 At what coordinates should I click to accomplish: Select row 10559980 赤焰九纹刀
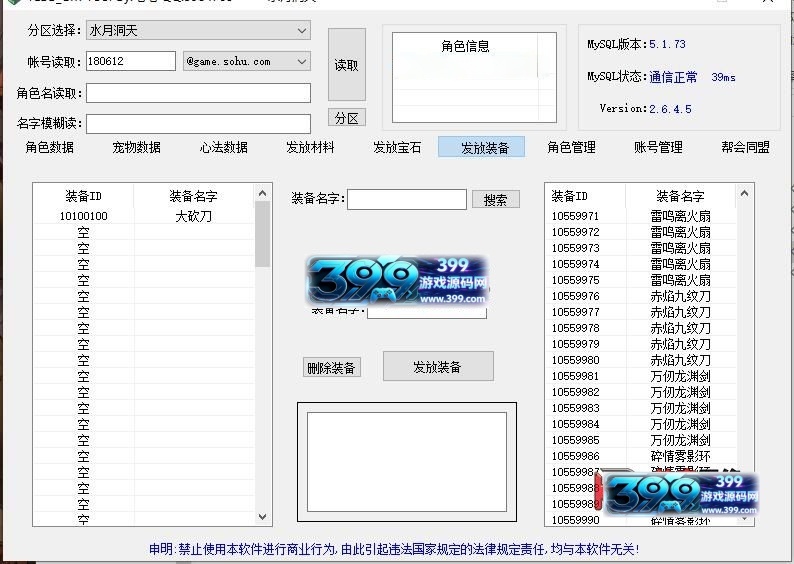(x=641, y=360)
